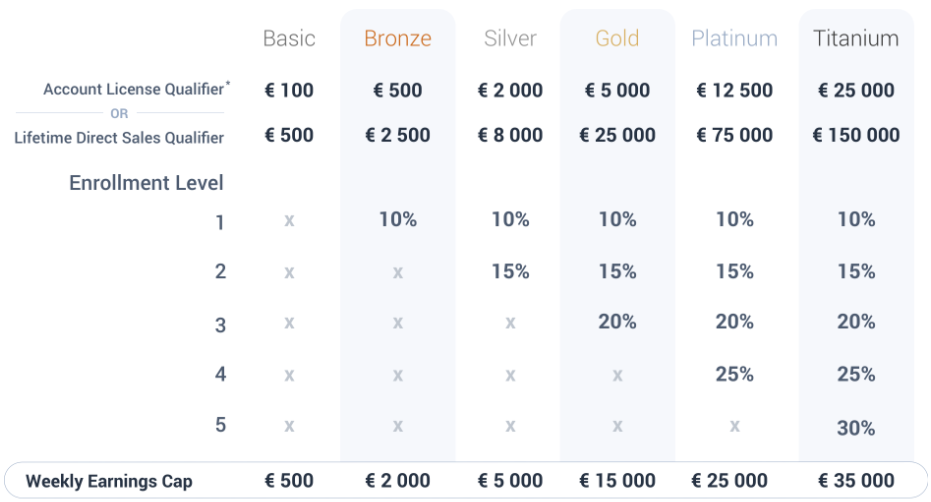Click the Titanium tier heading

coord(856,39)
